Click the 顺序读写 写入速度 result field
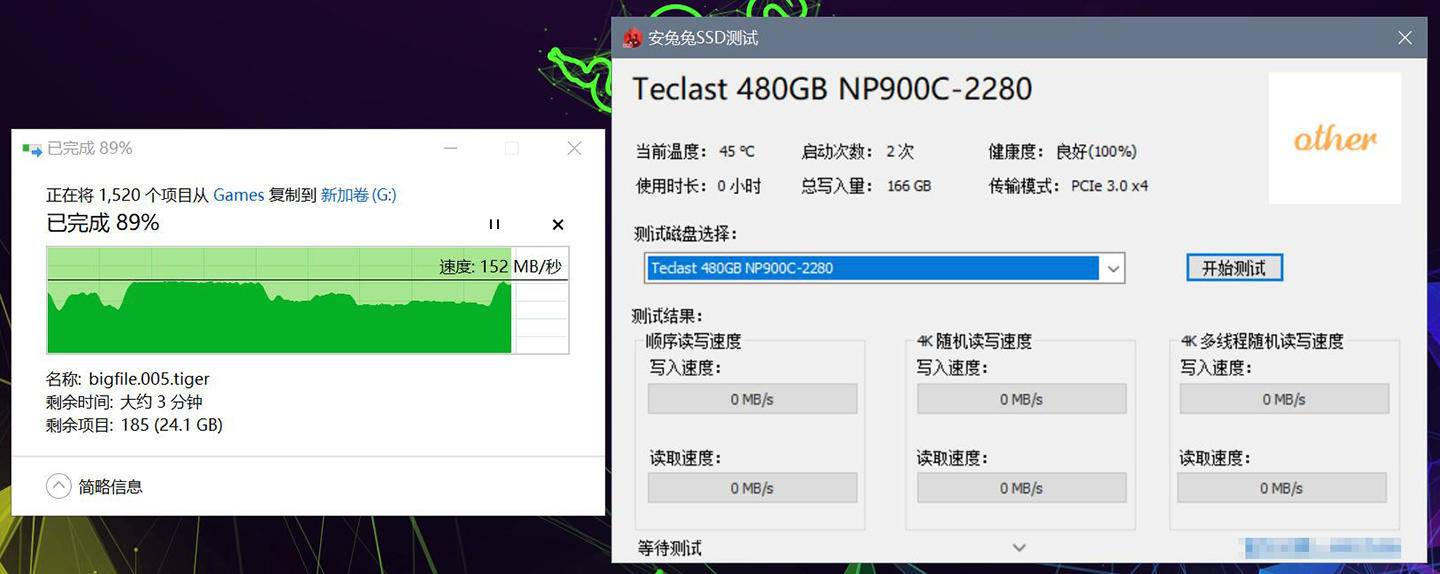The height and width of the screenshot is (574, 1440). click(x=752, y=399)
